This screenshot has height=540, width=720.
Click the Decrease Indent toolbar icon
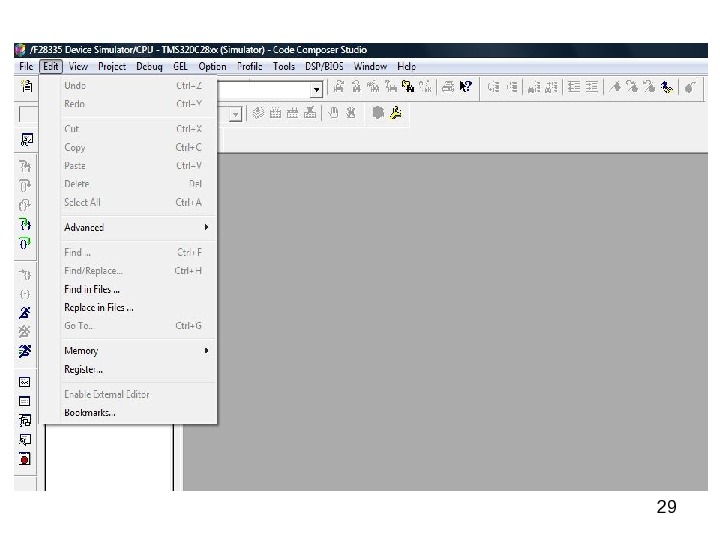click(x=574, y=86)
